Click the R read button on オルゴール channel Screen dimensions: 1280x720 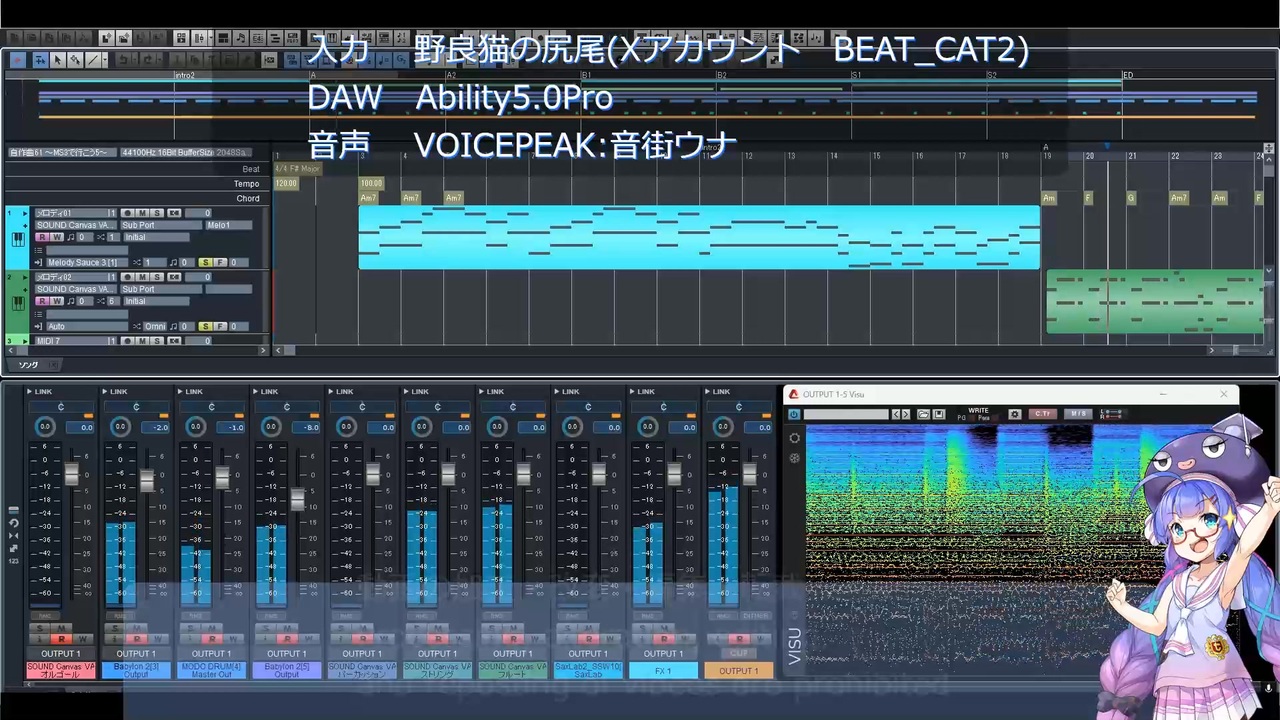[x=61, y=639]
